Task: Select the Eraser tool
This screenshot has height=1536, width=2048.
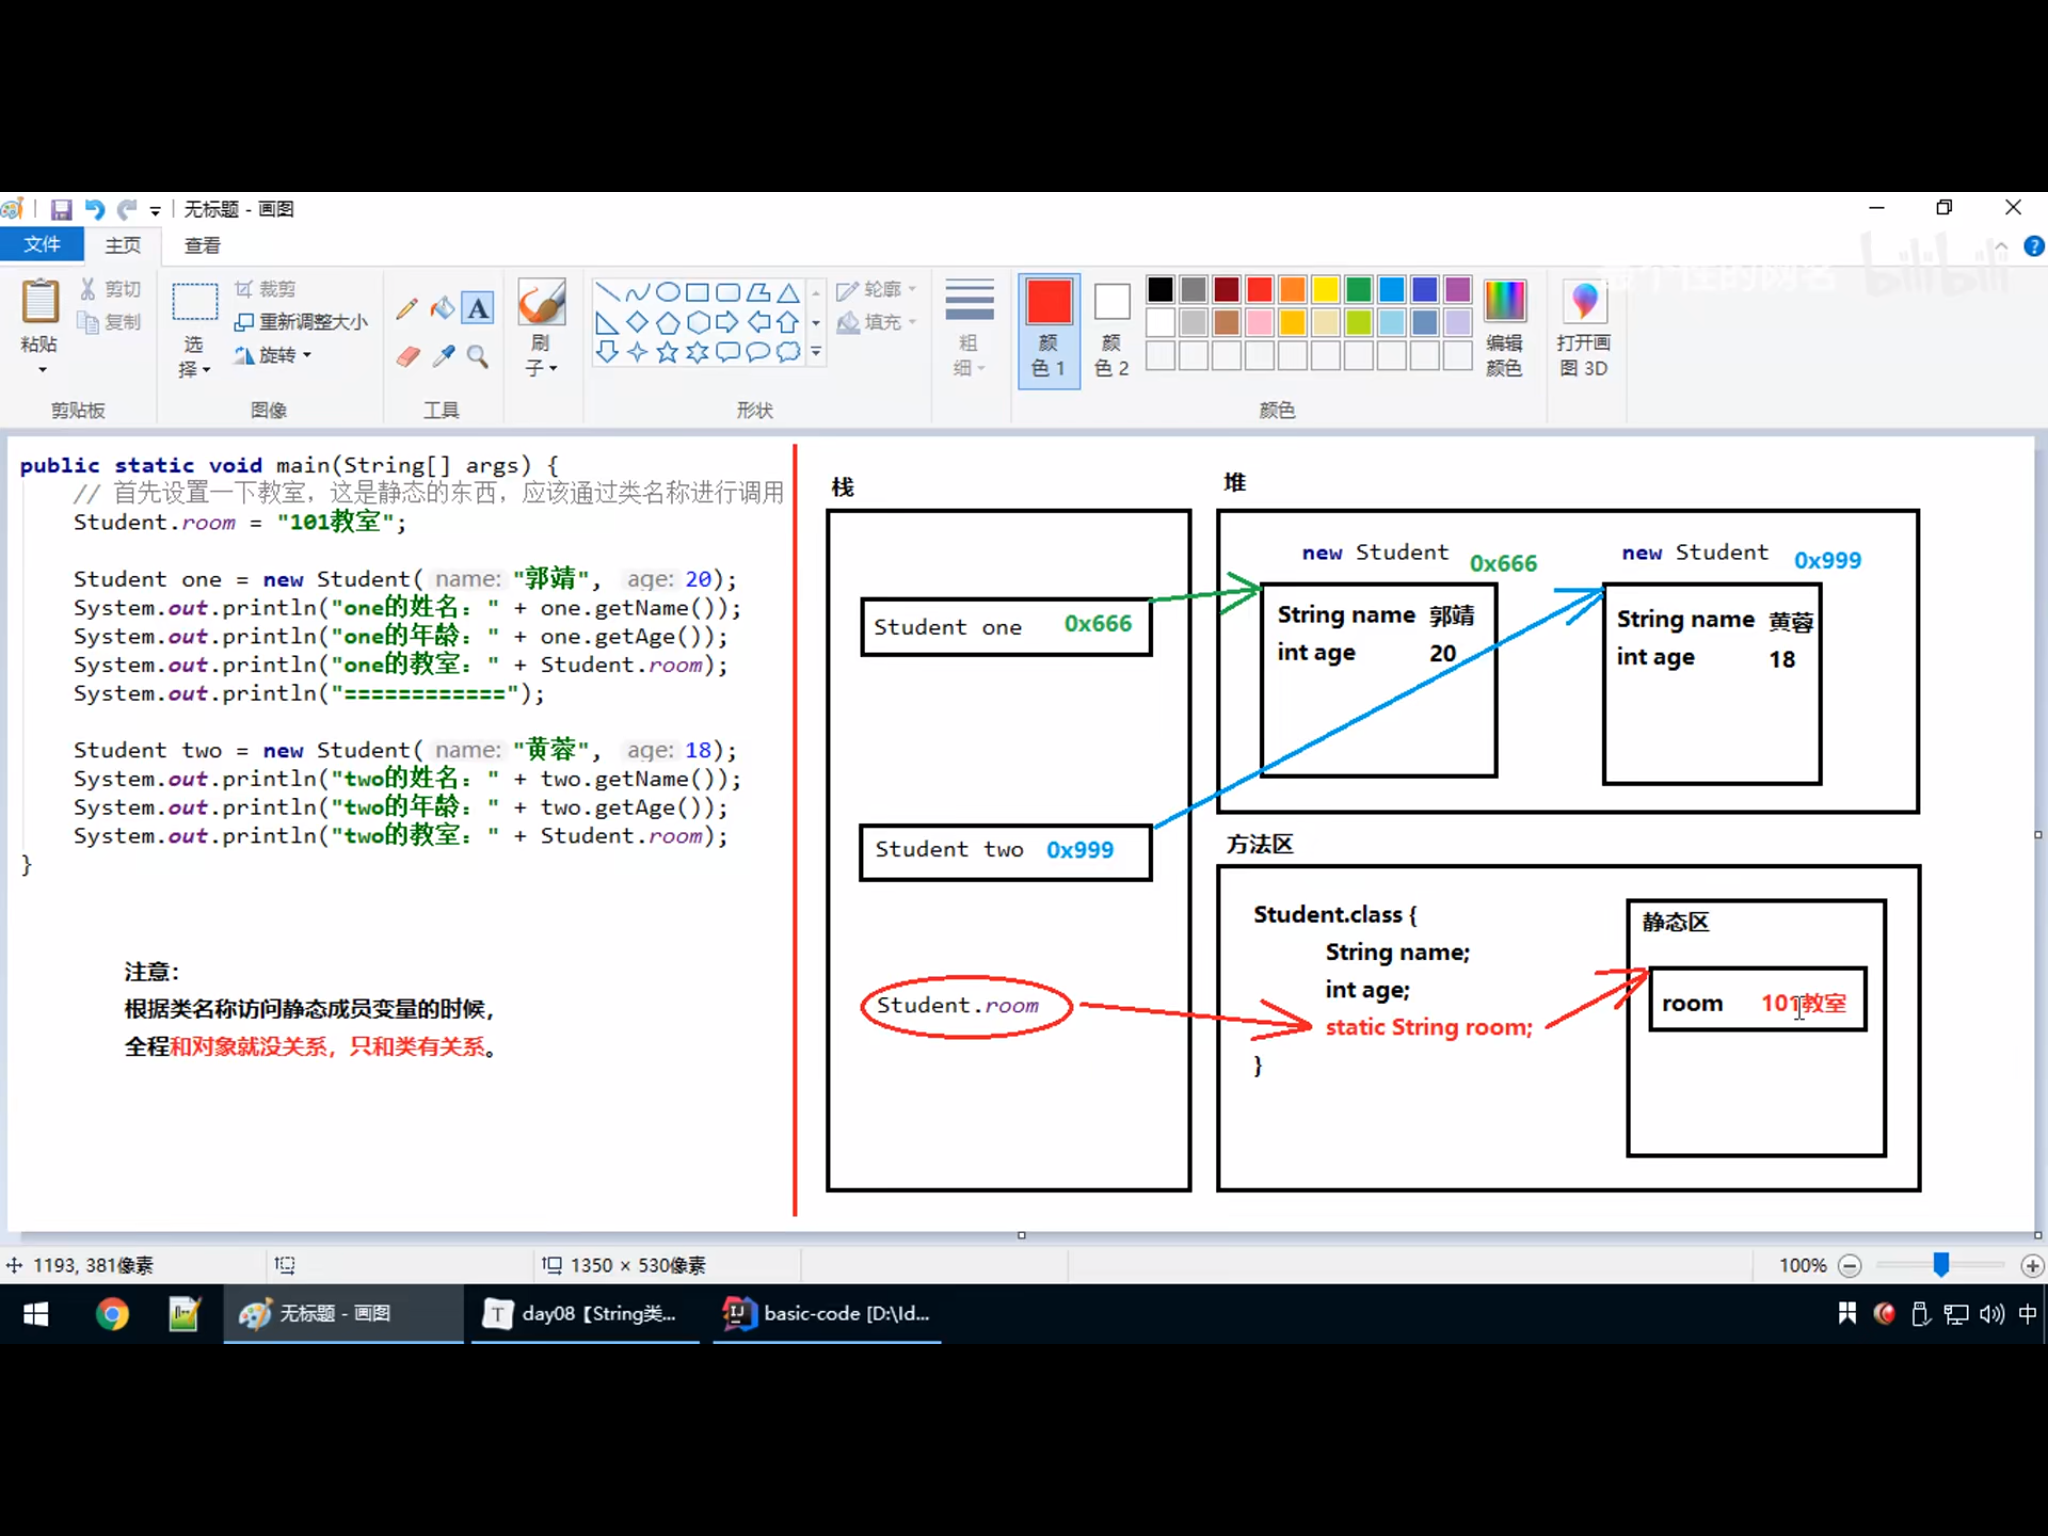Action: [408, 356]
